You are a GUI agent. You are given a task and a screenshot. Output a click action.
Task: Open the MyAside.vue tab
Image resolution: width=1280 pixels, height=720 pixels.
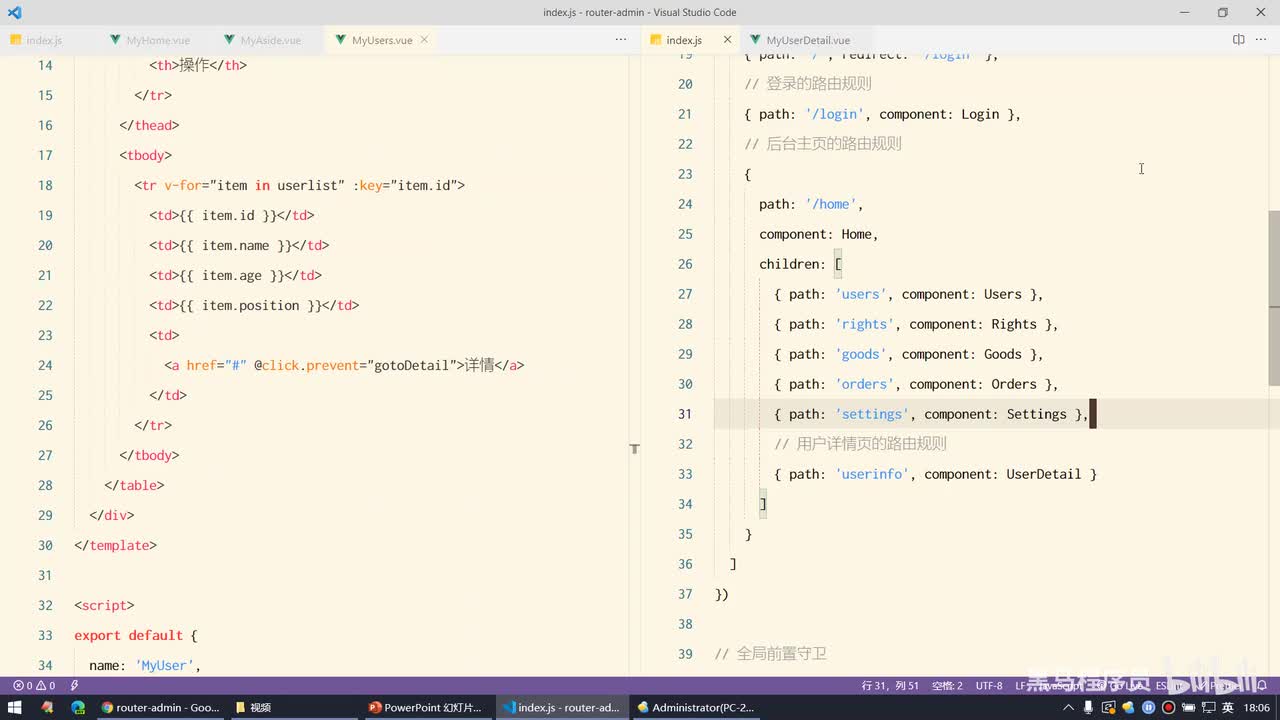click(x=270, y=40)
